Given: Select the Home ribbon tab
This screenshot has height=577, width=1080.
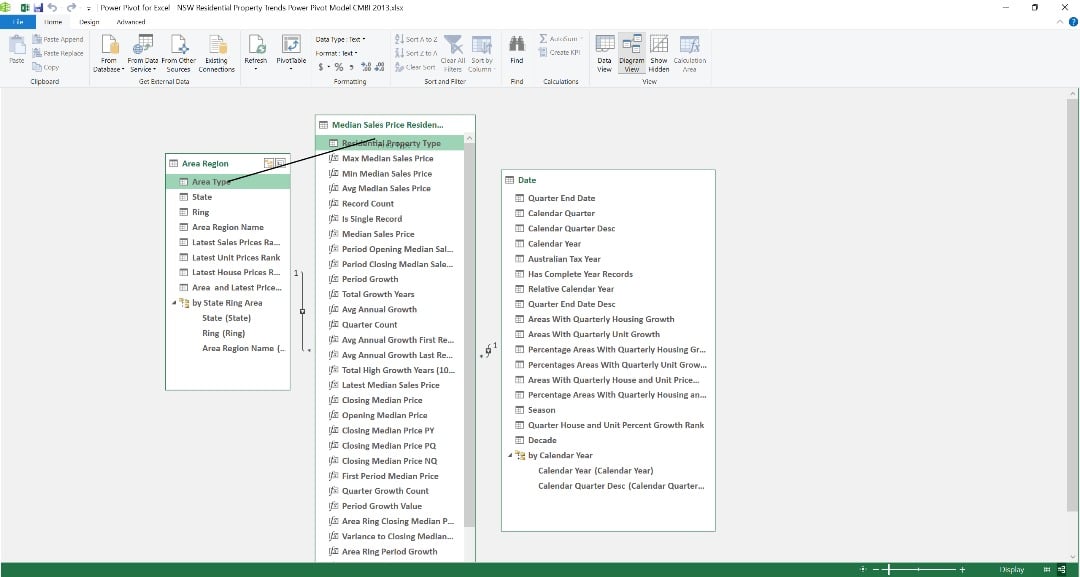Looking at the screenshot, I should [53, 22].
